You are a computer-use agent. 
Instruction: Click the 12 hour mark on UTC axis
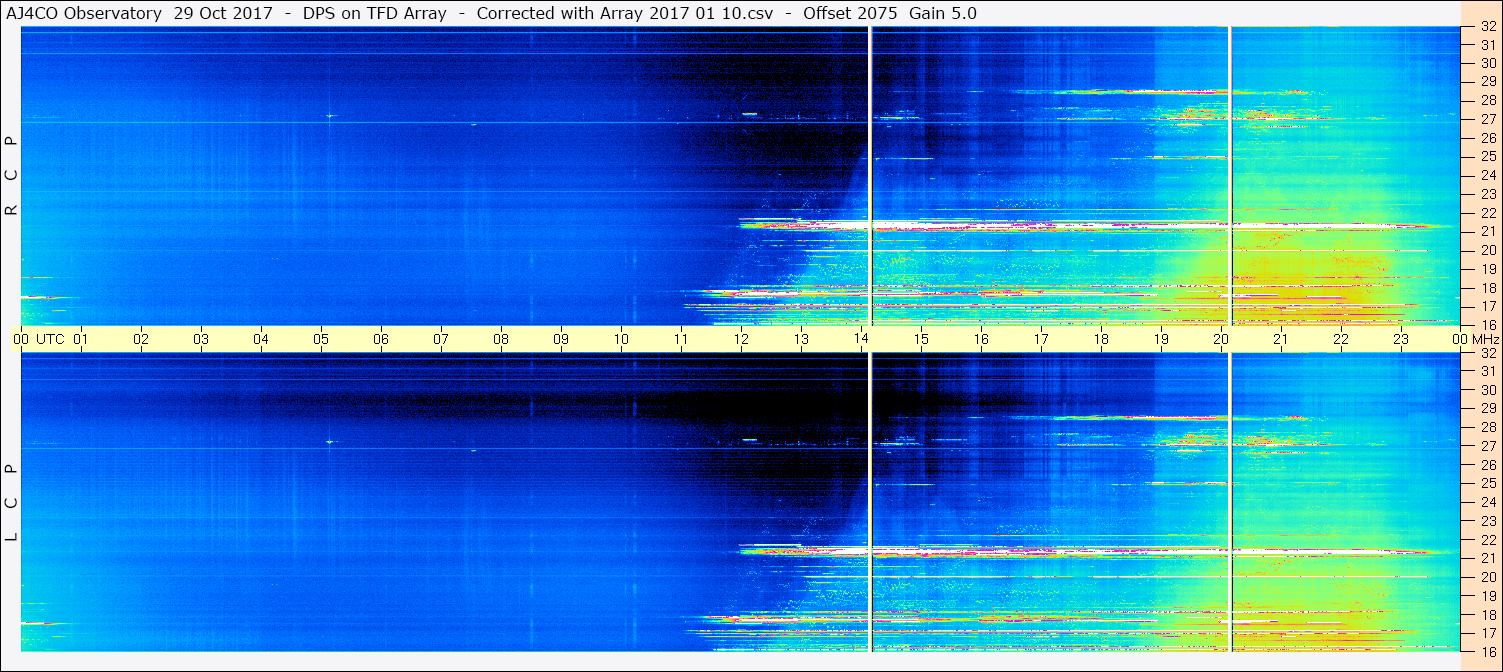pyautogui.click(x=741, y=339)
